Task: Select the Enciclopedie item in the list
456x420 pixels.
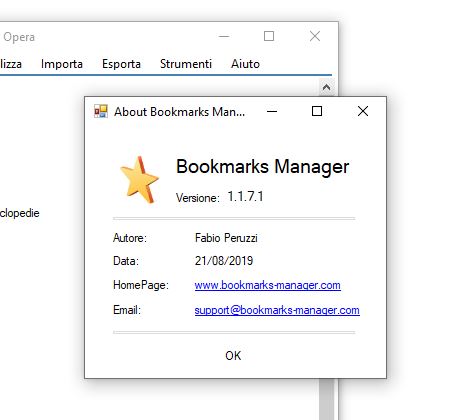Action: tap(20, 213)
